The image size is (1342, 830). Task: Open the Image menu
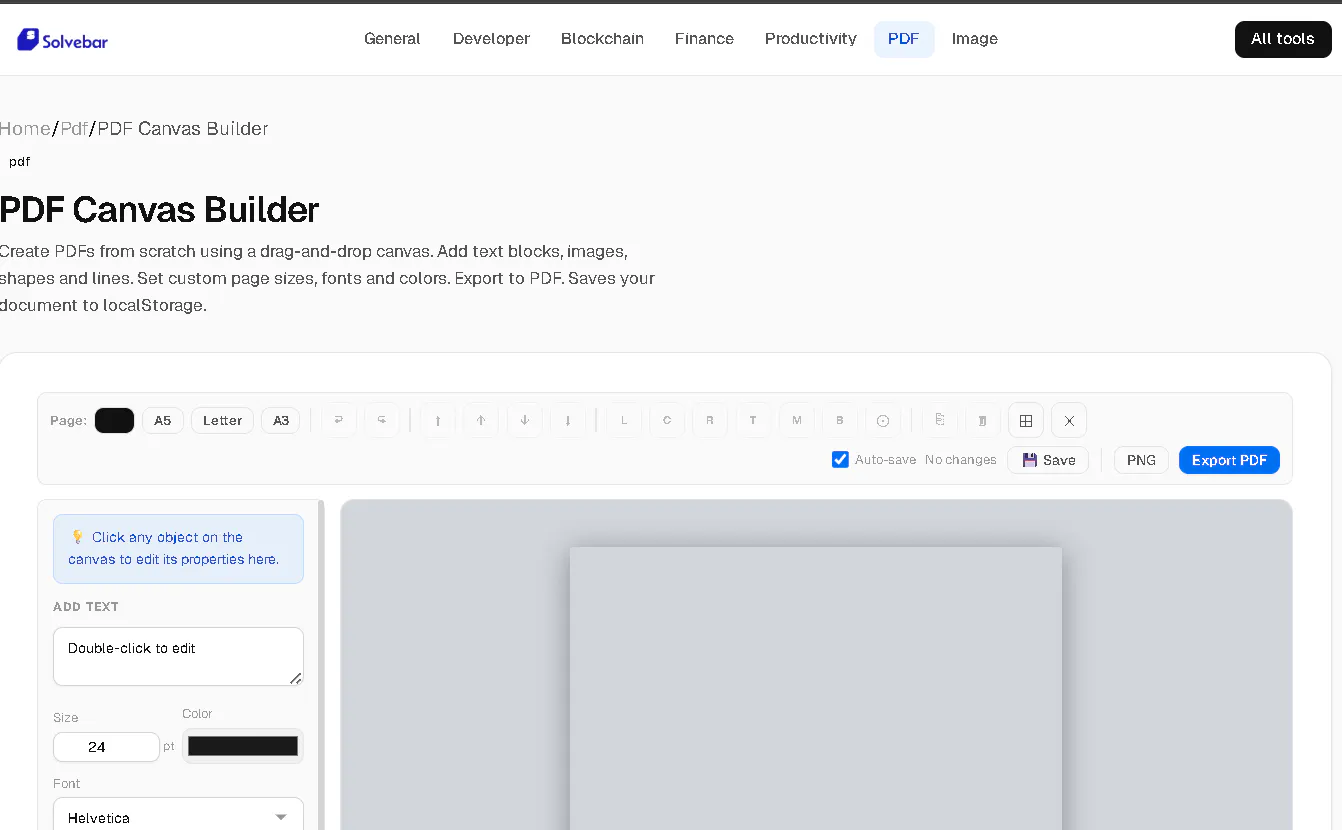click(975, 39)
